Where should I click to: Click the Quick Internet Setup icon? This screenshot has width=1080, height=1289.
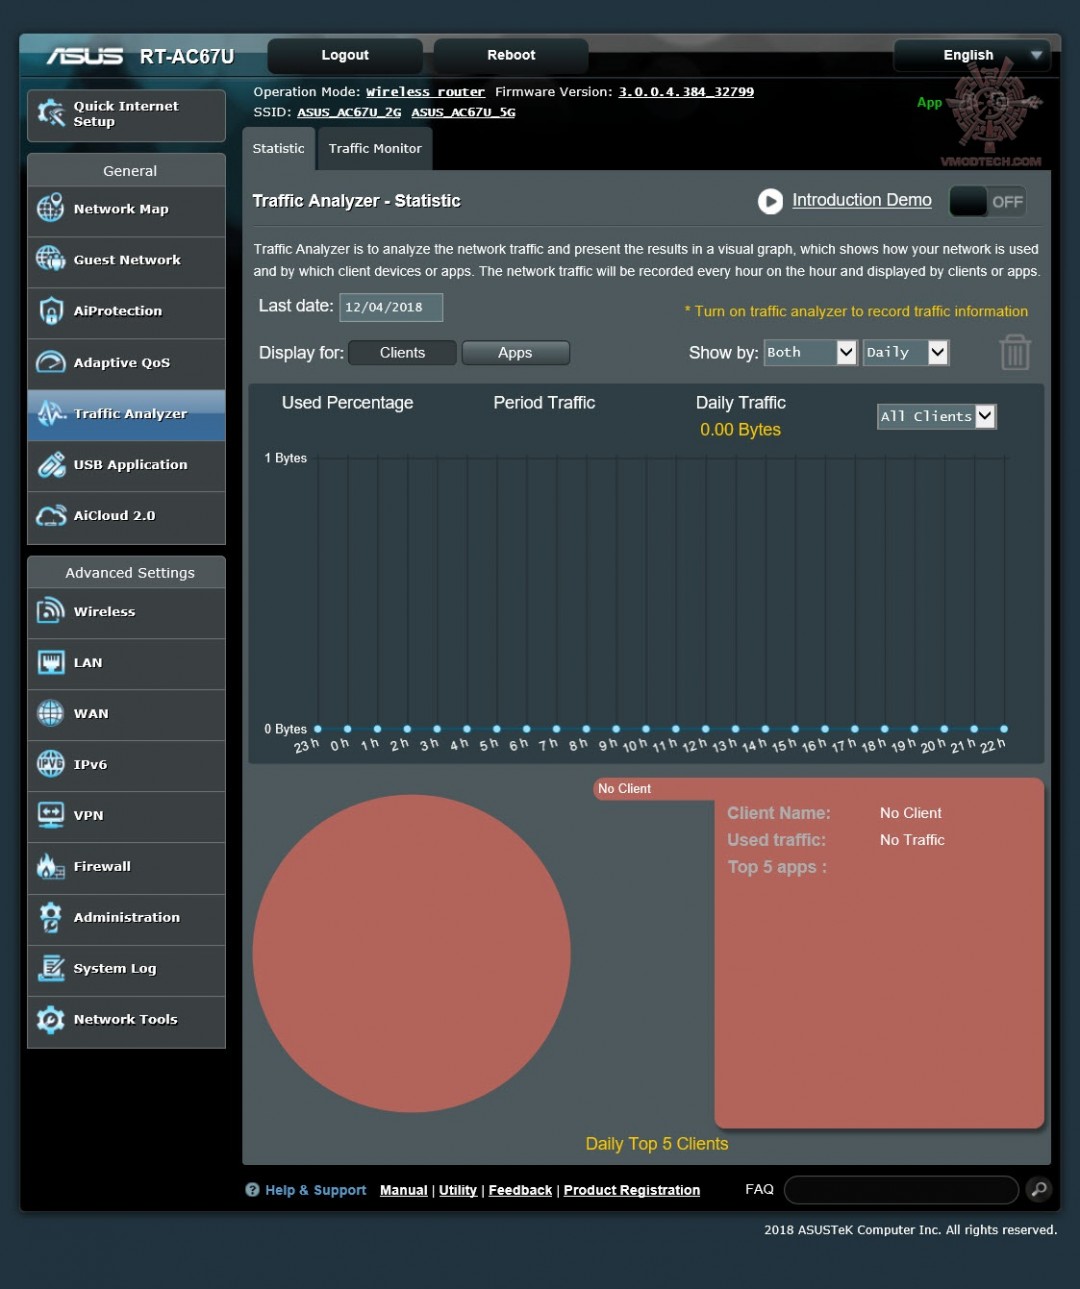pos(51,114)
